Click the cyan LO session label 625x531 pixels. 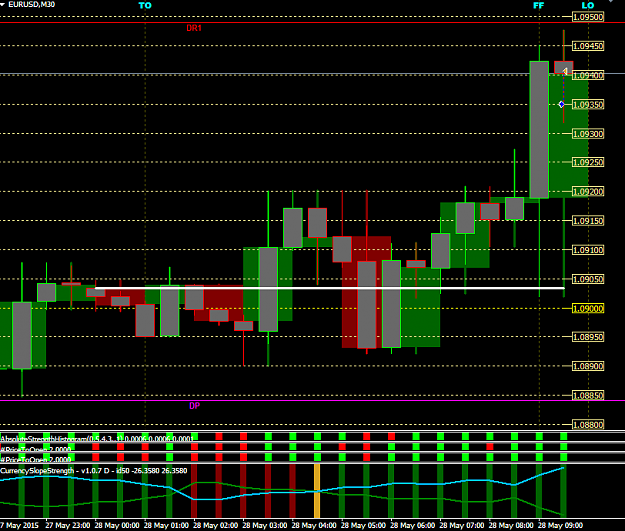[588, 6]
